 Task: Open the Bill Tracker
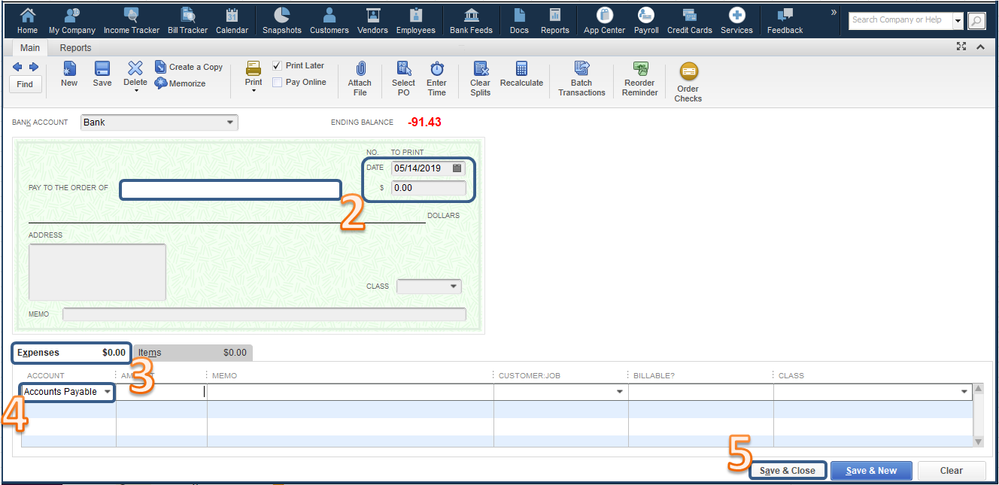187,20
